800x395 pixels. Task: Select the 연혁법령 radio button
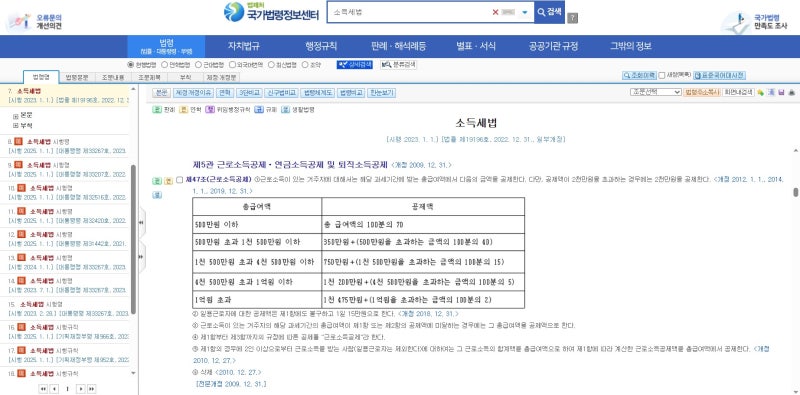tap(164, 65)
